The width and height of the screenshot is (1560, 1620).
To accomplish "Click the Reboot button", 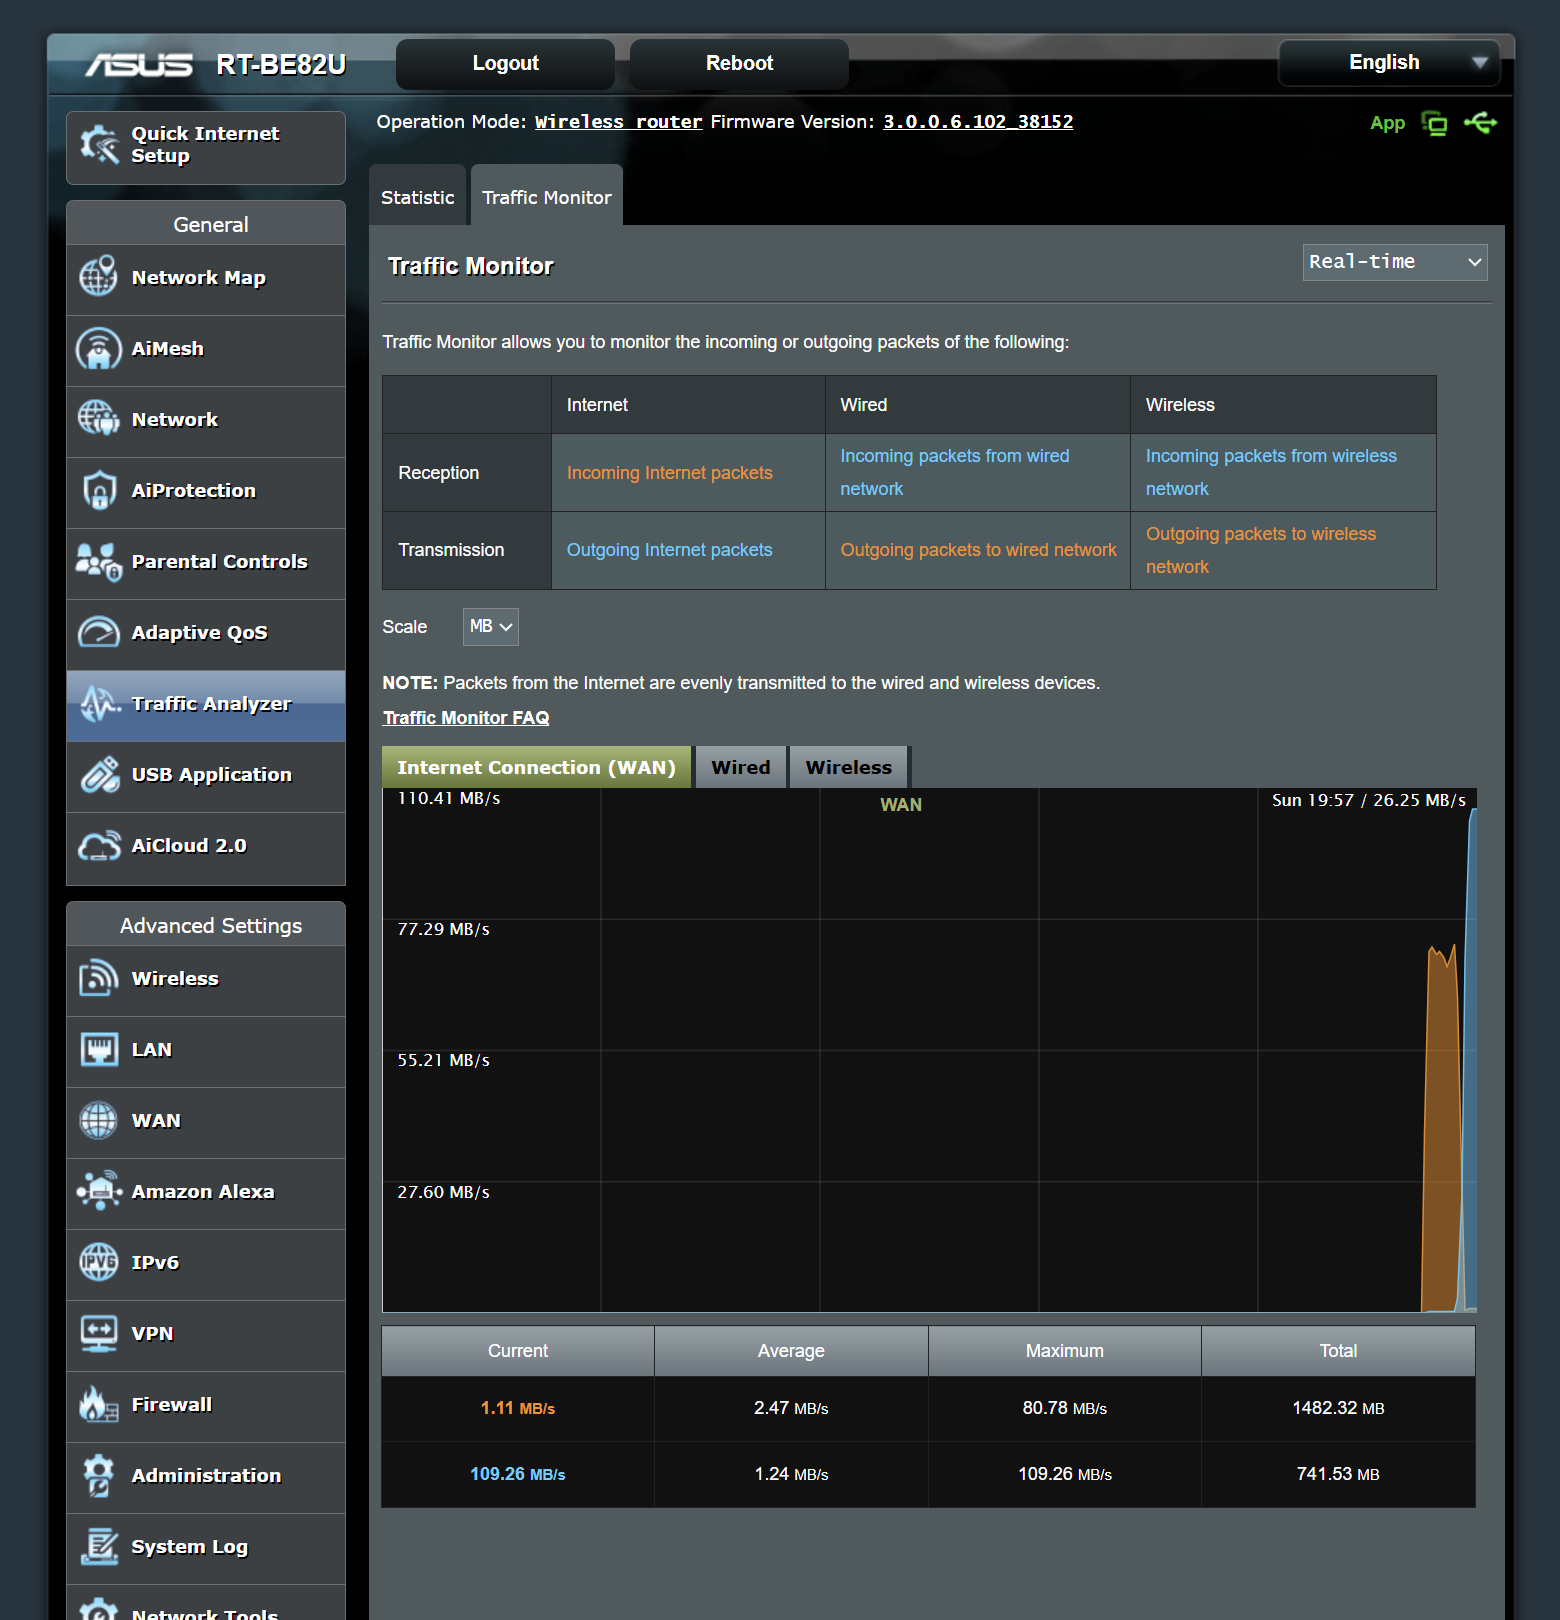I will 739,63.
